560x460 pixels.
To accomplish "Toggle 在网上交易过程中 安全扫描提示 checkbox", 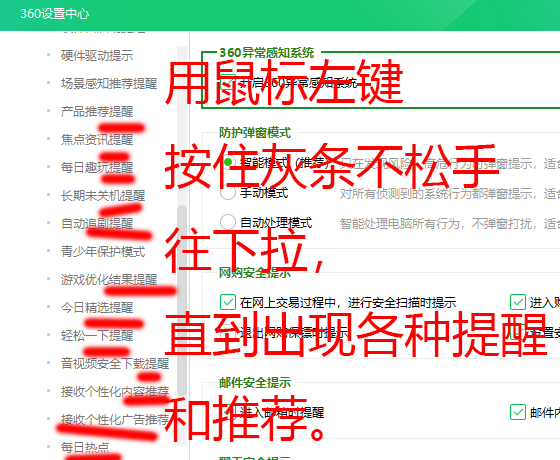I will pyautogui.click(x=228, y=302).
